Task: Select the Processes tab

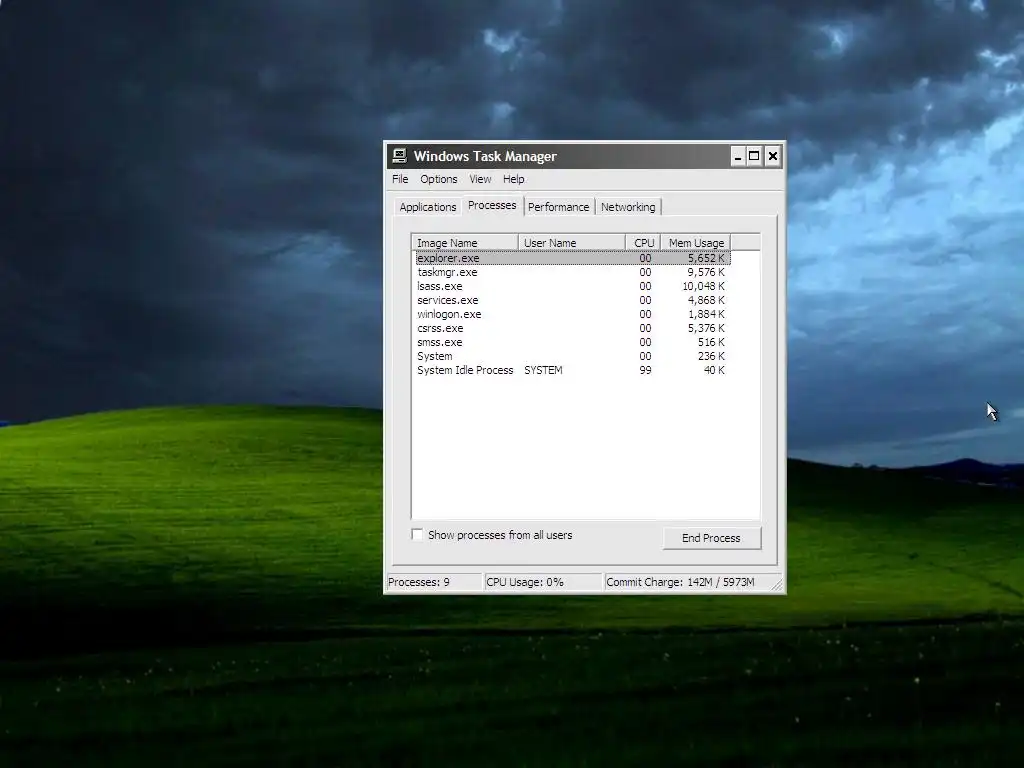Action: tap(492, 205)
